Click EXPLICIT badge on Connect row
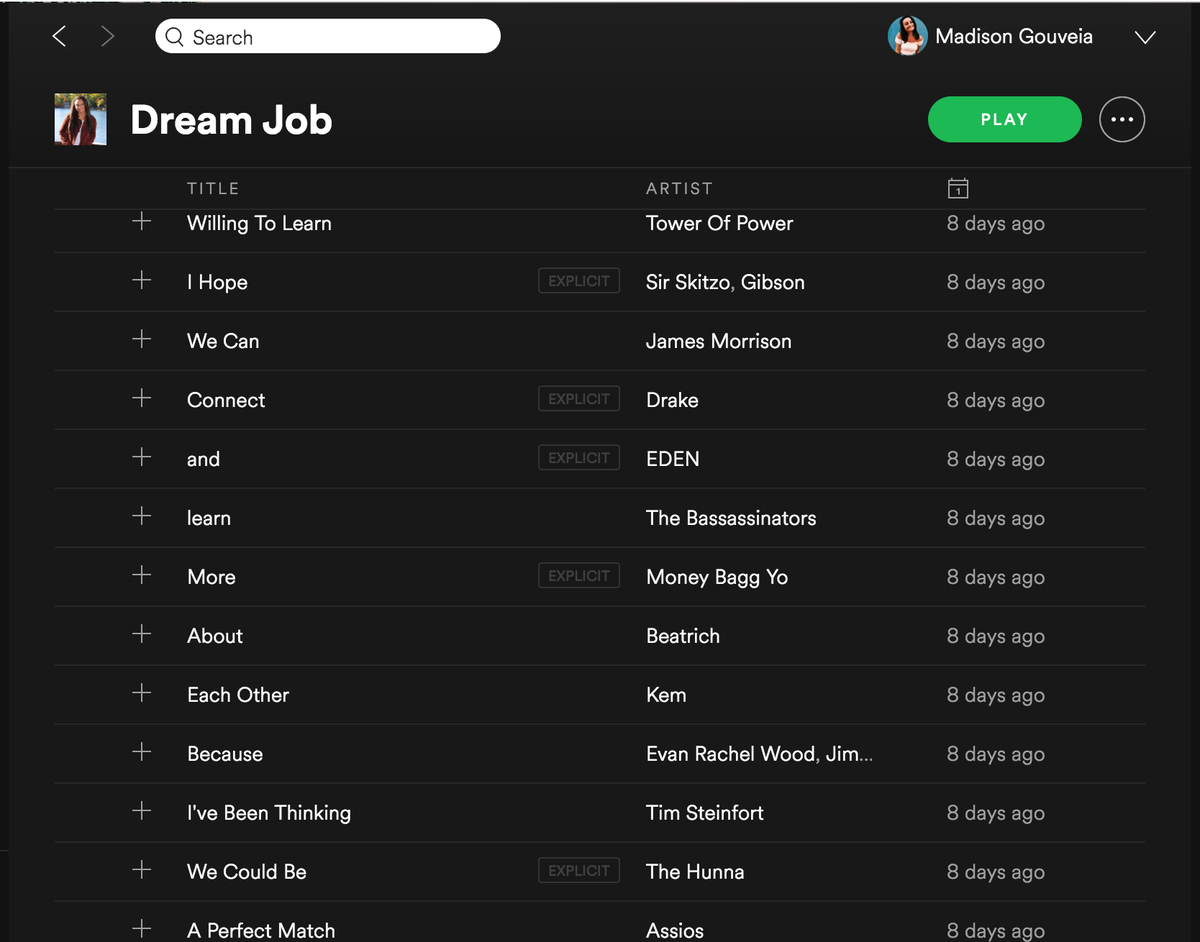The width and height of the screenshot is (1200, 942). point(579,399)
